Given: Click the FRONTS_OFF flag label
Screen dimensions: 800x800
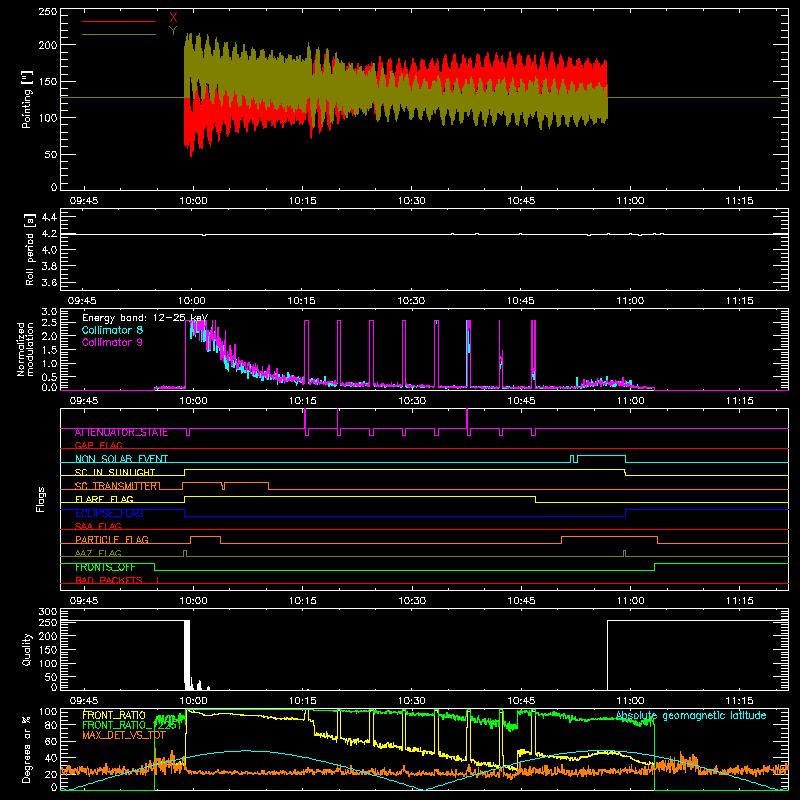Looking at the screenshot, I should 105,567.
